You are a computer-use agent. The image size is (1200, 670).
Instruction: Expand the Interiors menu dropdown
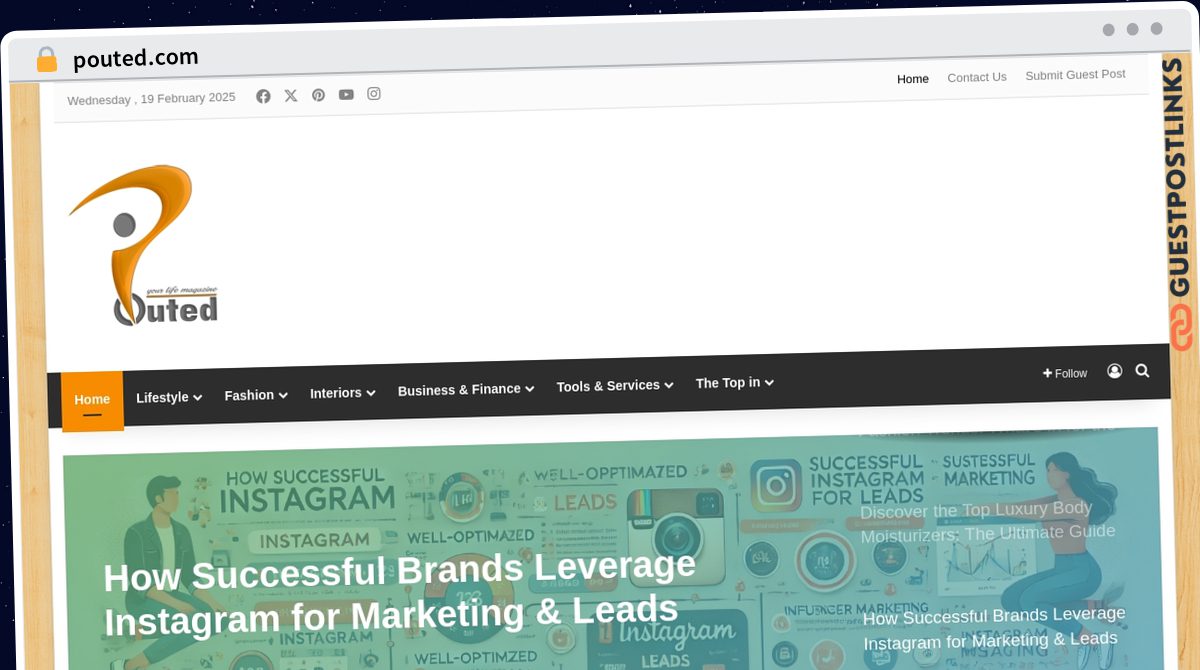pyautogui.click(x=343, y=393)
